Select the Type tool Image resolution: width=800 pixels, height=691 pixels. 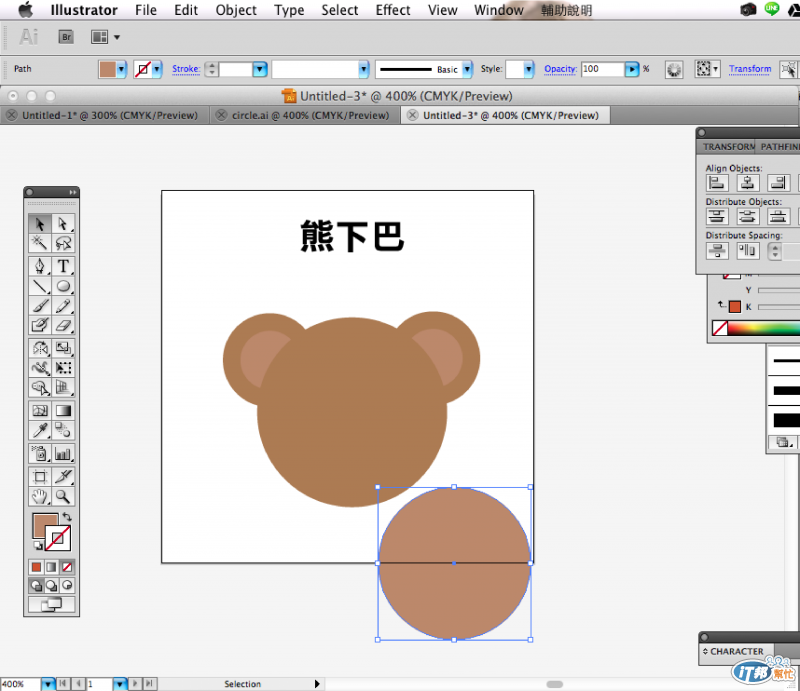63,266
